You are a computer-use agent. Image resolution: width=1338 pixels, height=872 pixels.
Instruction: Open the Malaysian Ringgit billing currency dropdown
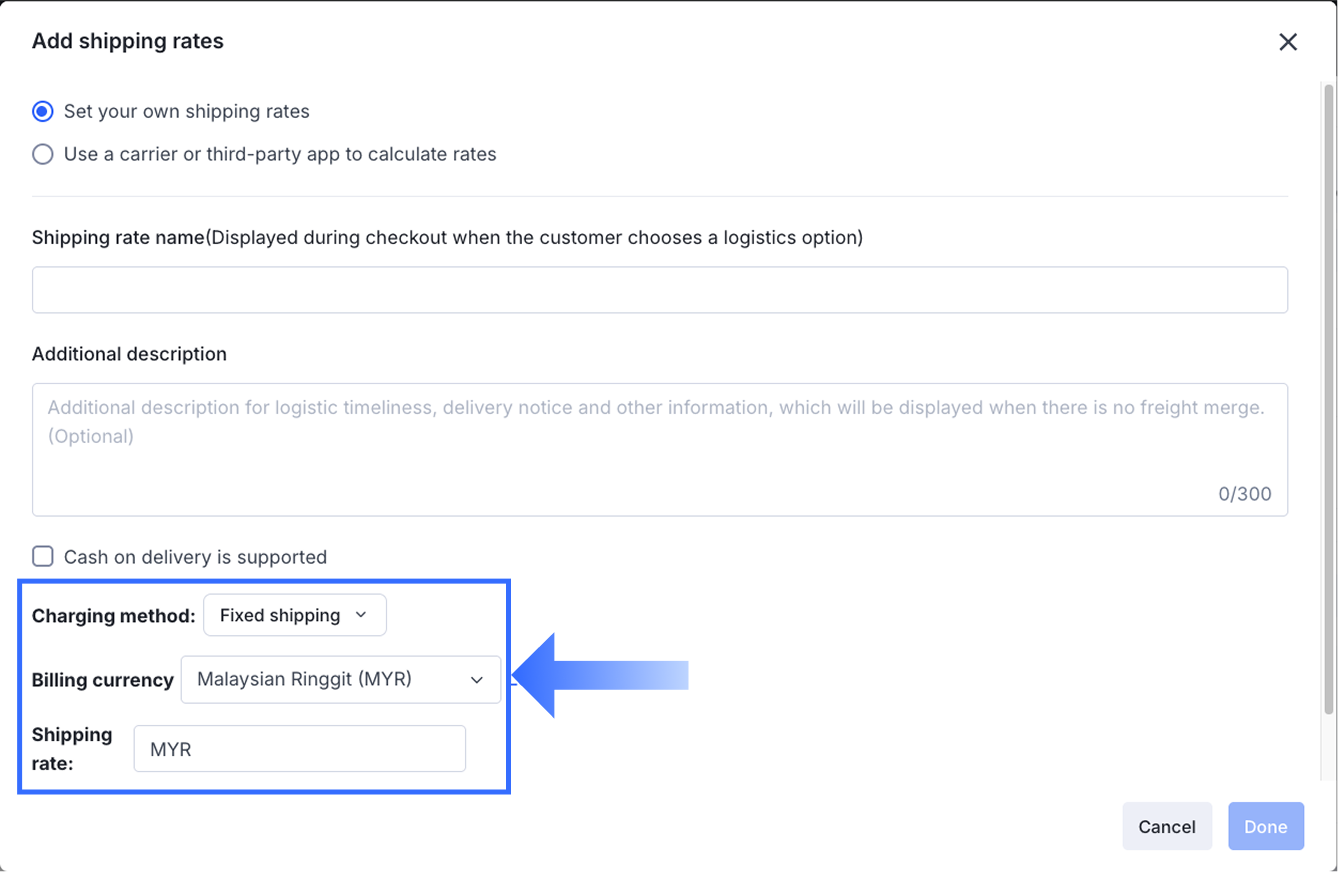tap(340, 680)
